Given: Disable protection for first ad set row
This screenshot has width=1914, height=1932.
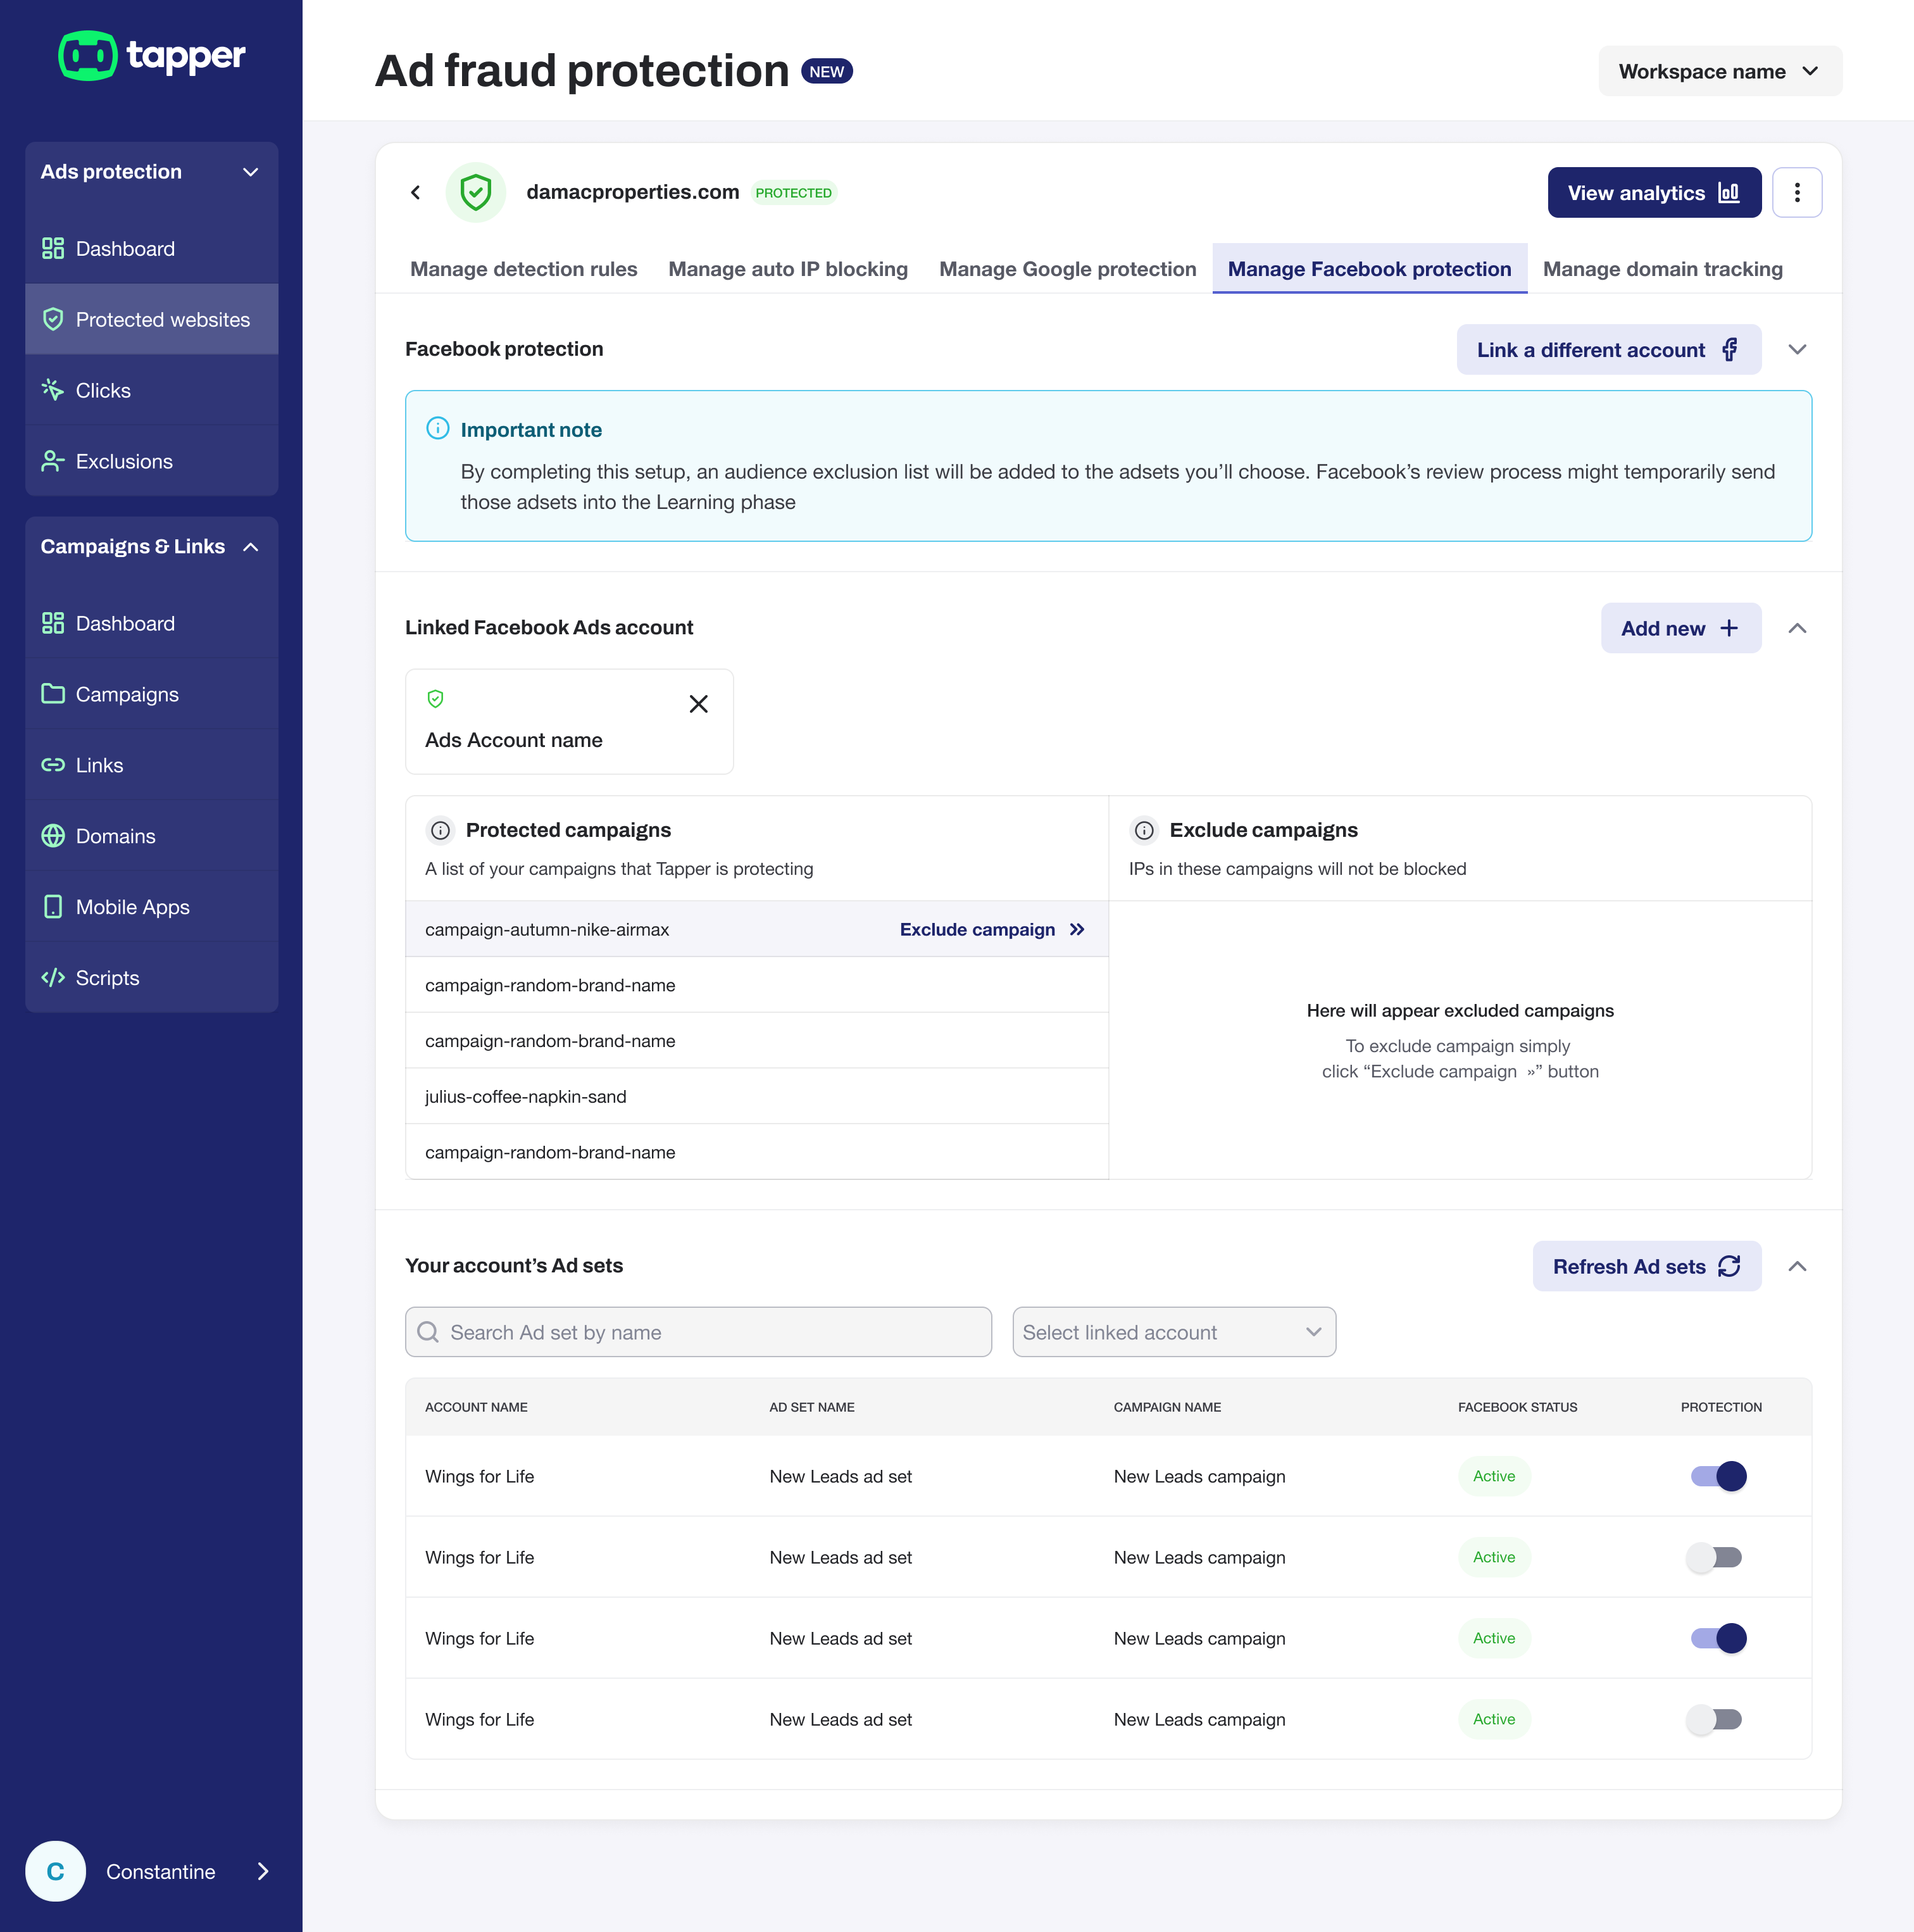Looking at the screenshot, I should click(1718, 1476).
